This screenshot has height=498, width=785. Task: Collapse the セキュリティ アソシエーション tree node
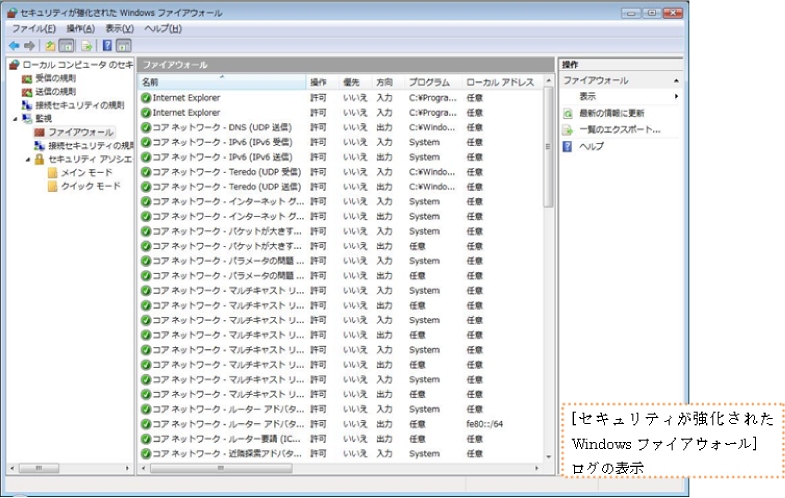28,159
